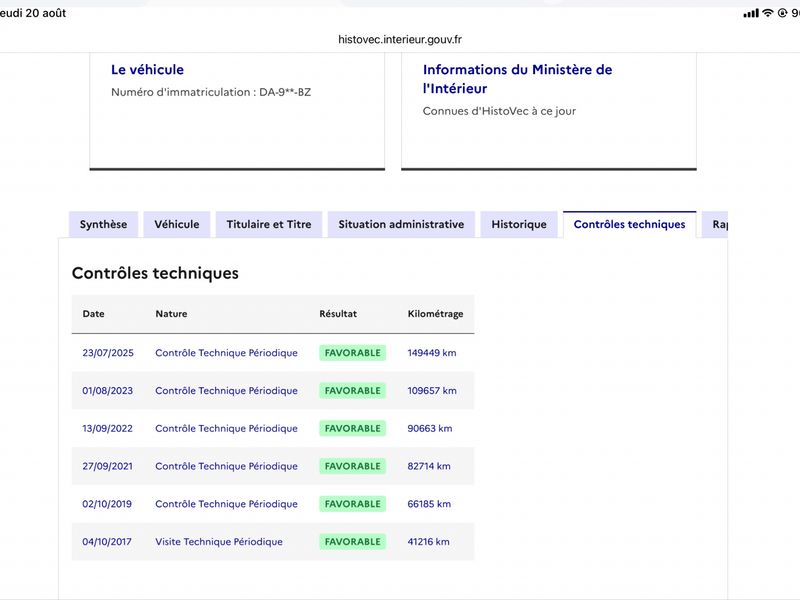
Task: Switch to the Véhicule tab
Action: pyautogui.click(x=177, y=224)
